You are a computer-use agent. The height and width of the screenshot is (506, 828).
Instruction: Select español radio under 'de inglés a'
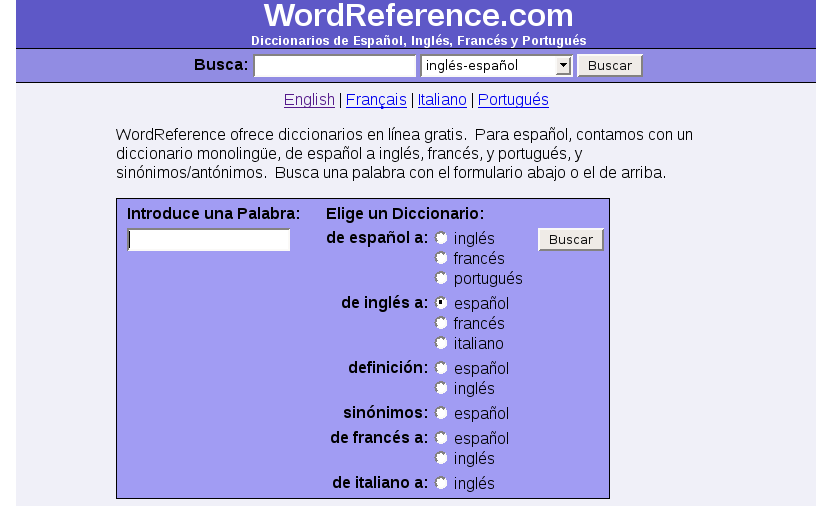click(441, 303)
